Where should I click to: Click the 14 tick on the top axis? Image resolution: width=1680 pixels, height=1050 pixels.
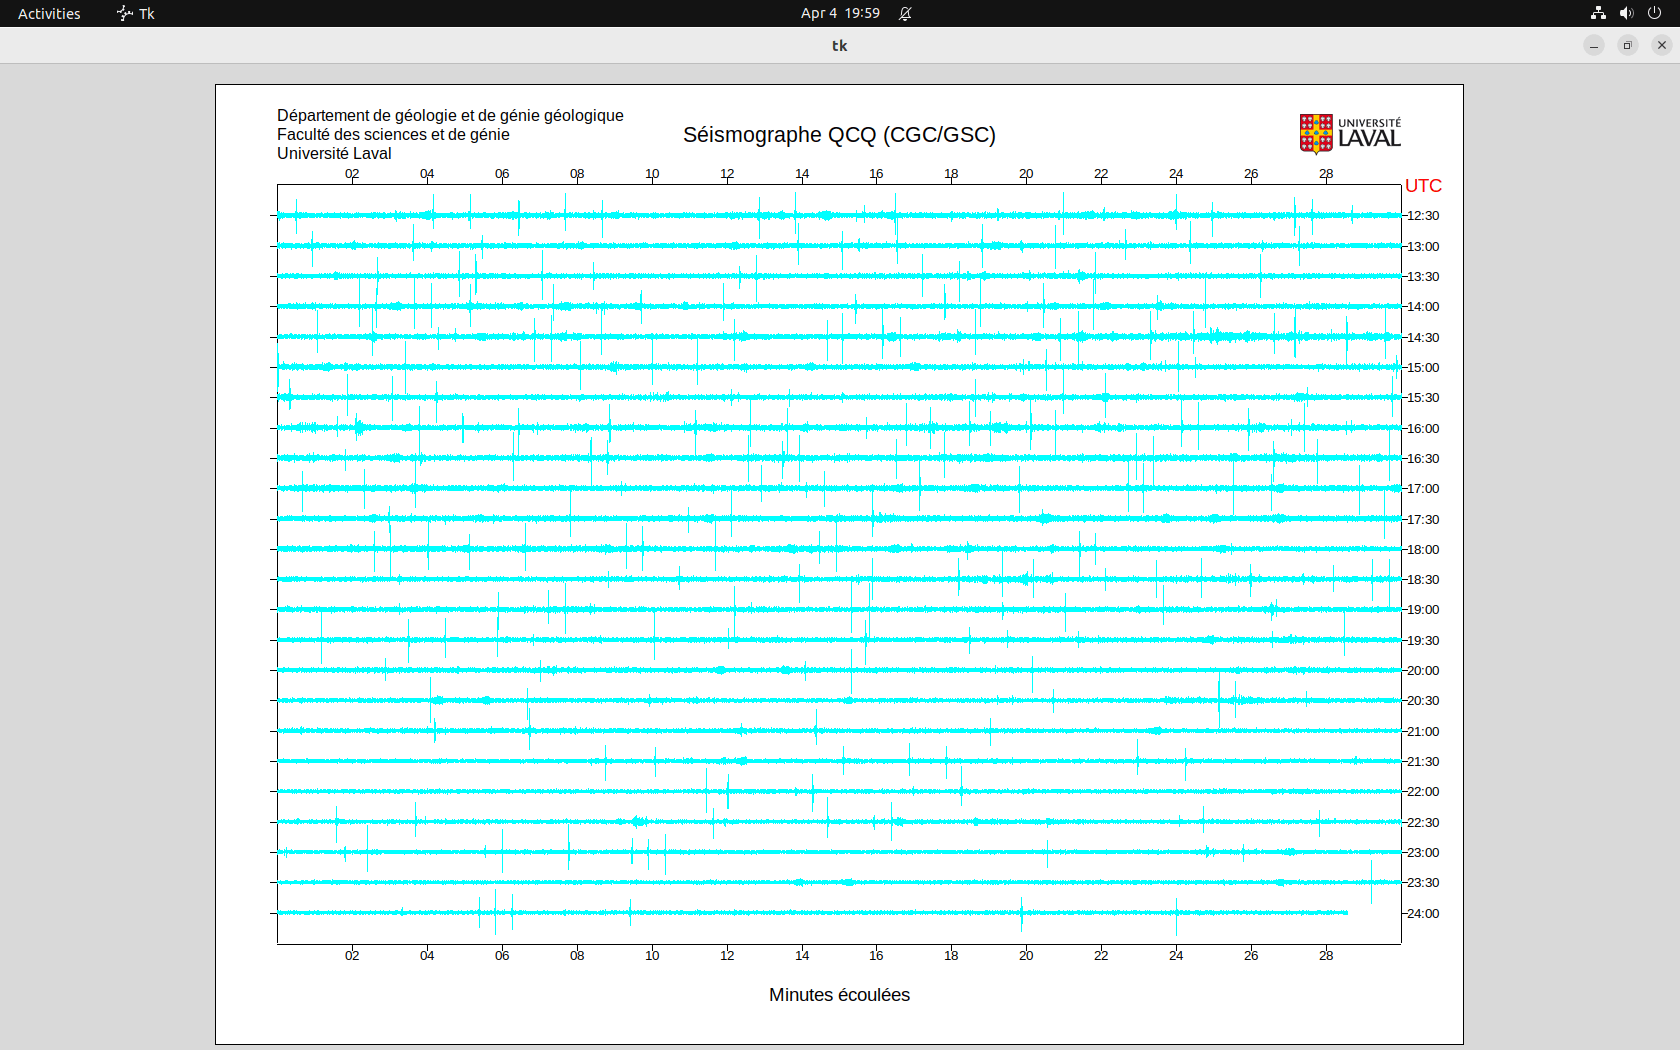click(802, 174)
